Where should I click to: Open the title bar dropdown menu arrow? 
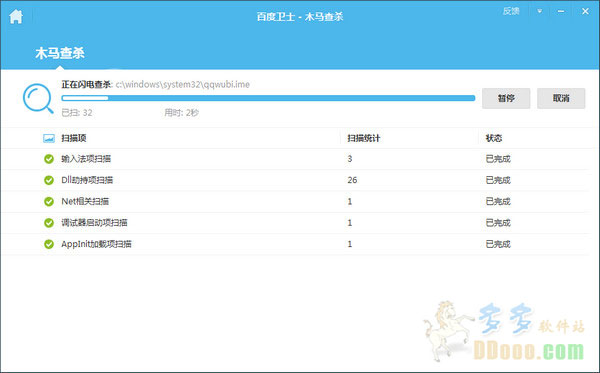540,11
